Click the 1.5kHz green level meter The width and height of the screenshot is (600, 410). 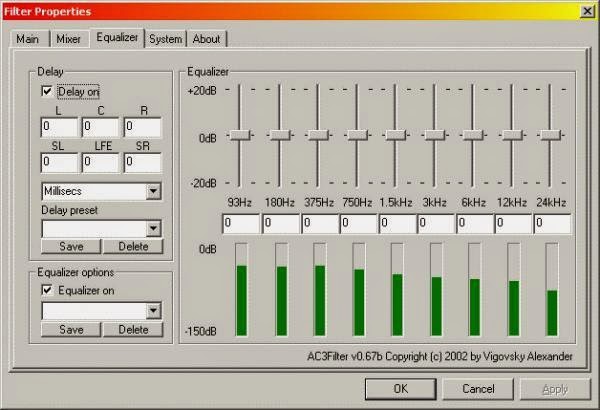pyautogui.click(x=397, y=289)
